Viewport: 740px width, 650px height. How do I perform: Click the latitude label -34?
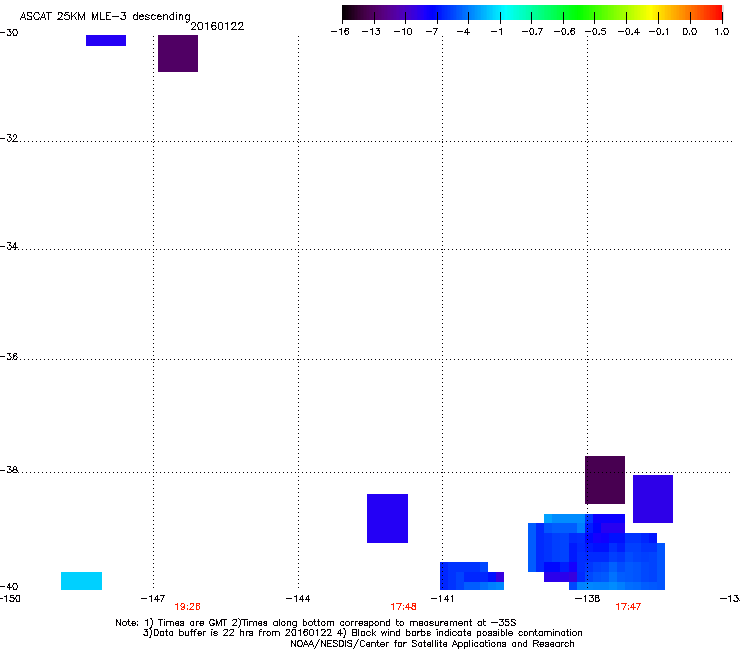(9, 246)
